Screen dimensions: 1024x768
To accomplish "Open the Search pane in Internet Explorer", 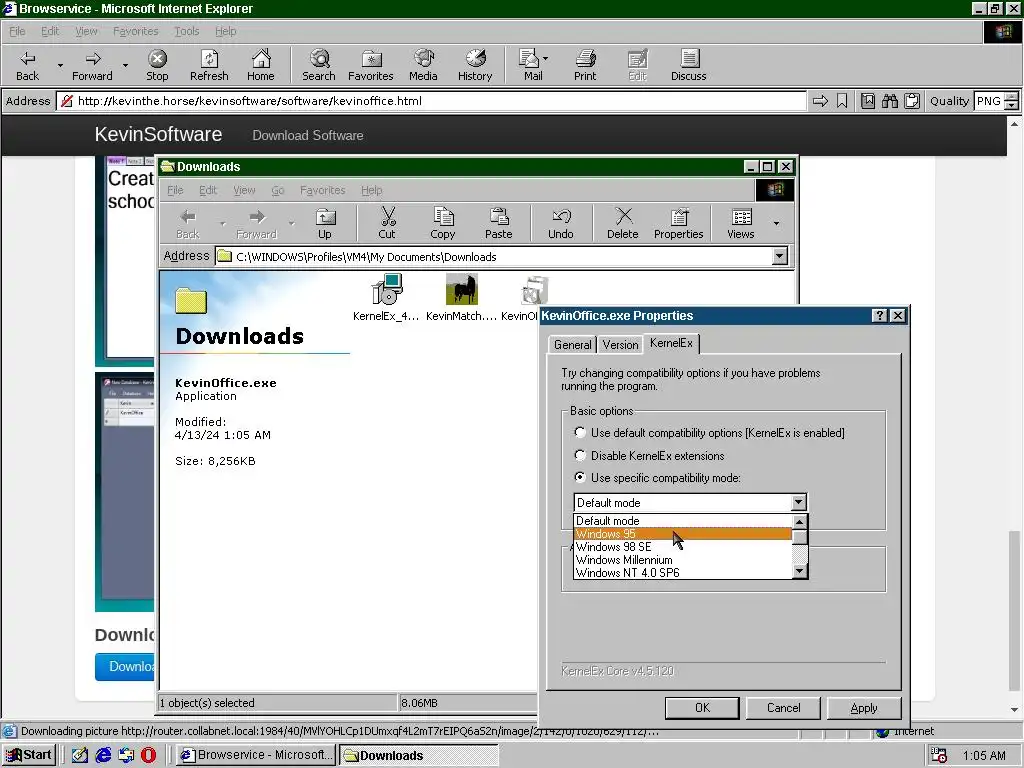I will [x=319, y=65].
